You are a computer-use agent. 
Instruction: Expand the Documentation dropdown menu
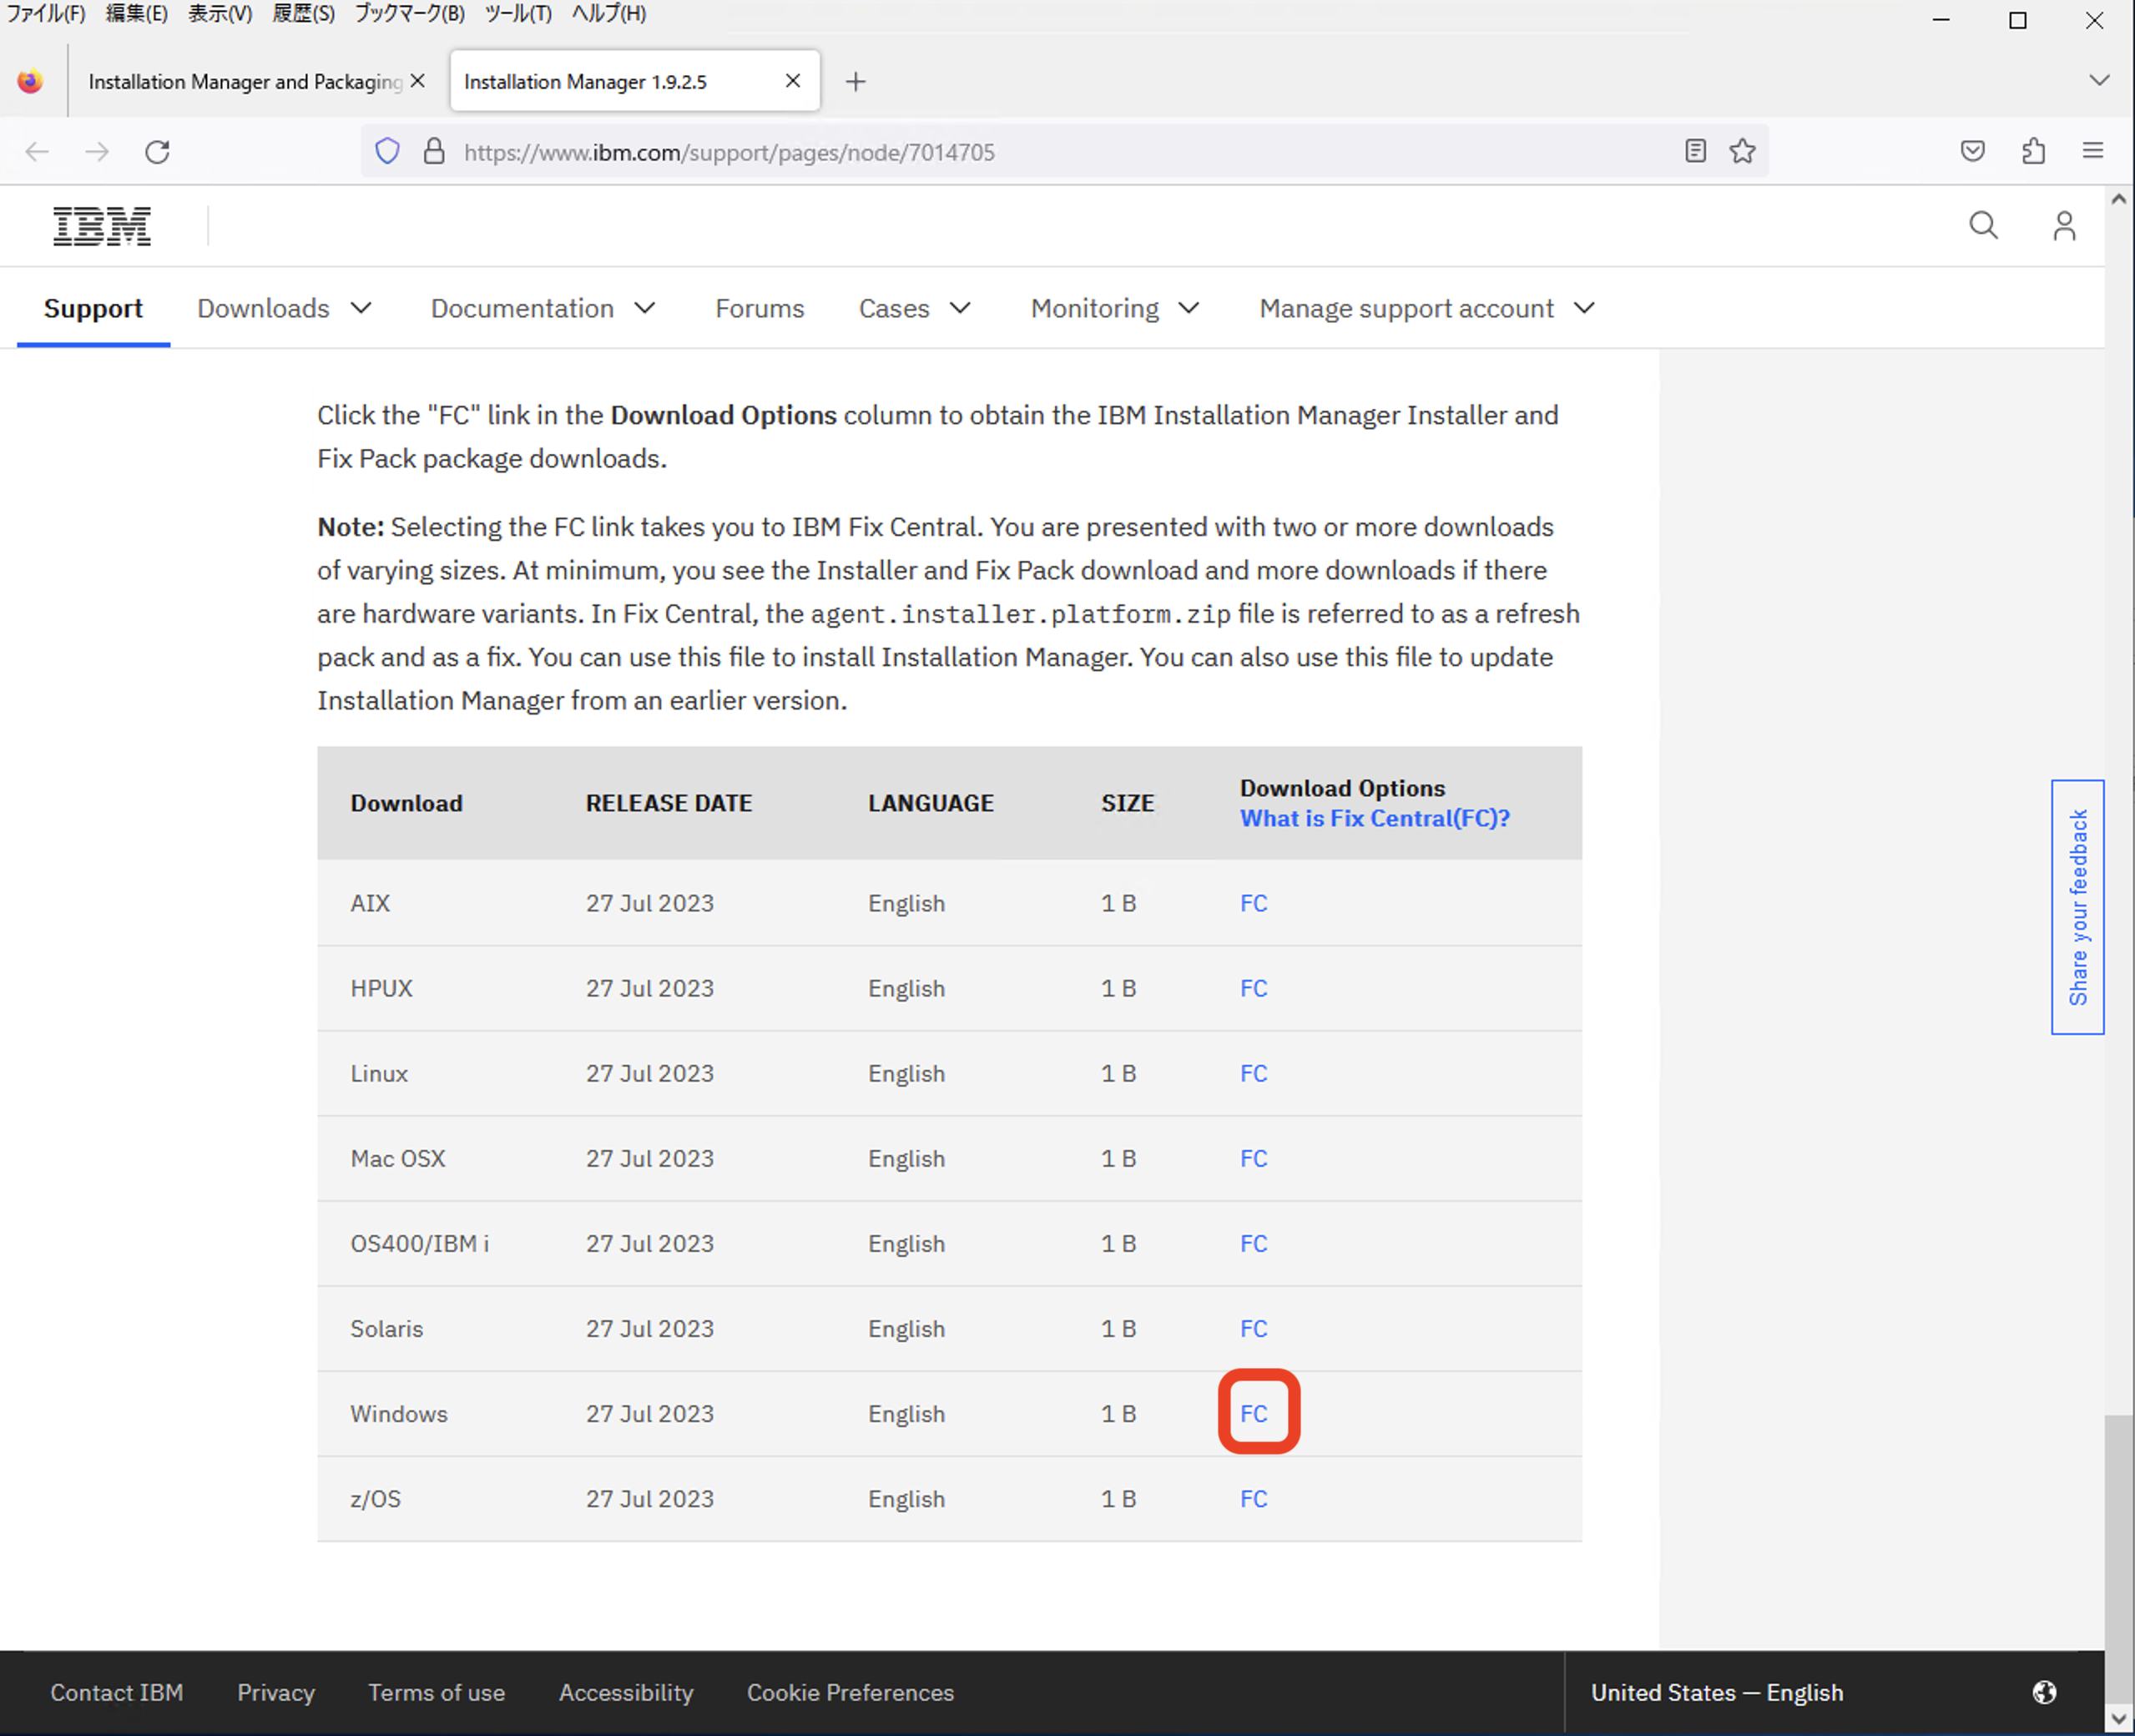543,308
